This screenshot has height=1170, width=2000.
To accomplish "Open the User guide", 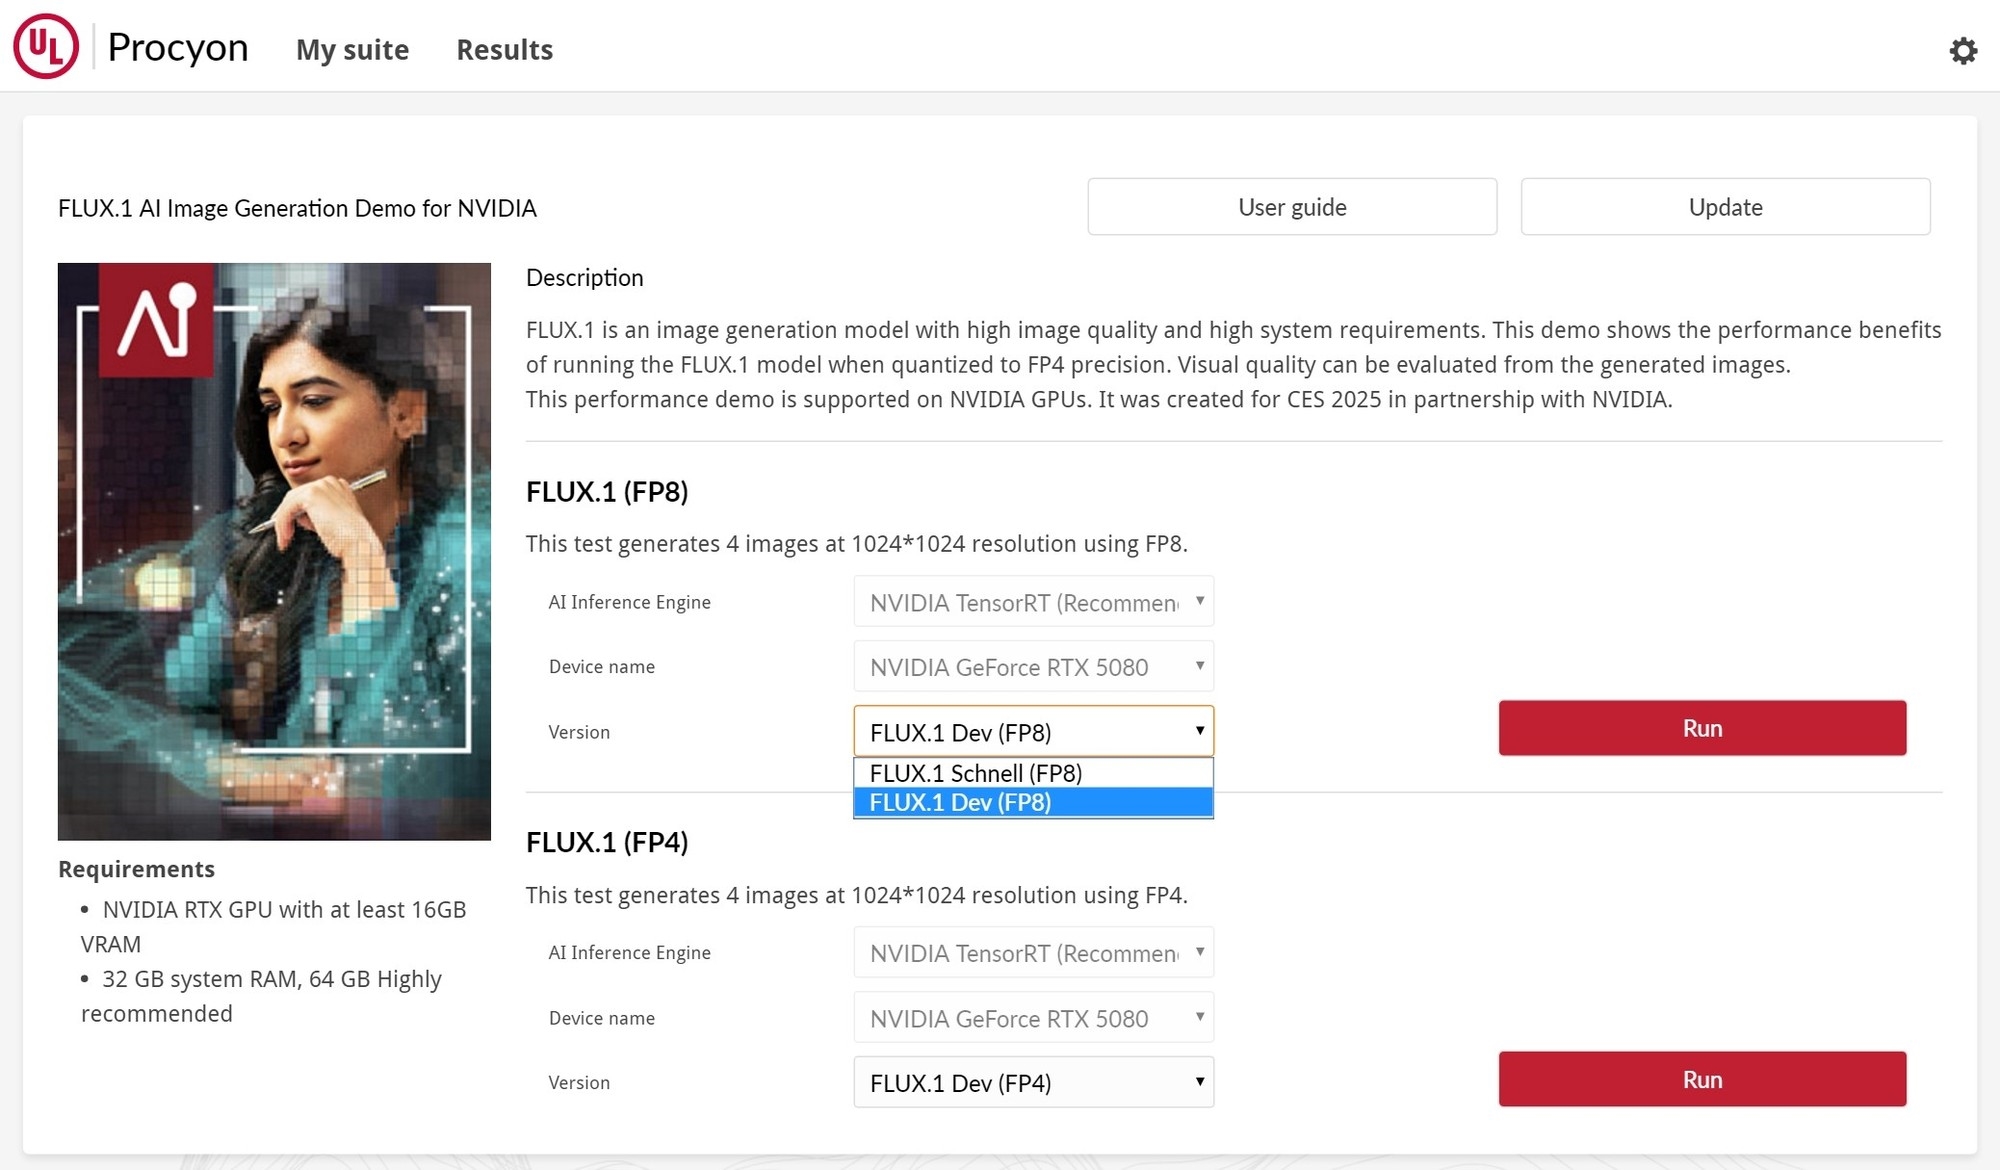I will click(1291, 207).
